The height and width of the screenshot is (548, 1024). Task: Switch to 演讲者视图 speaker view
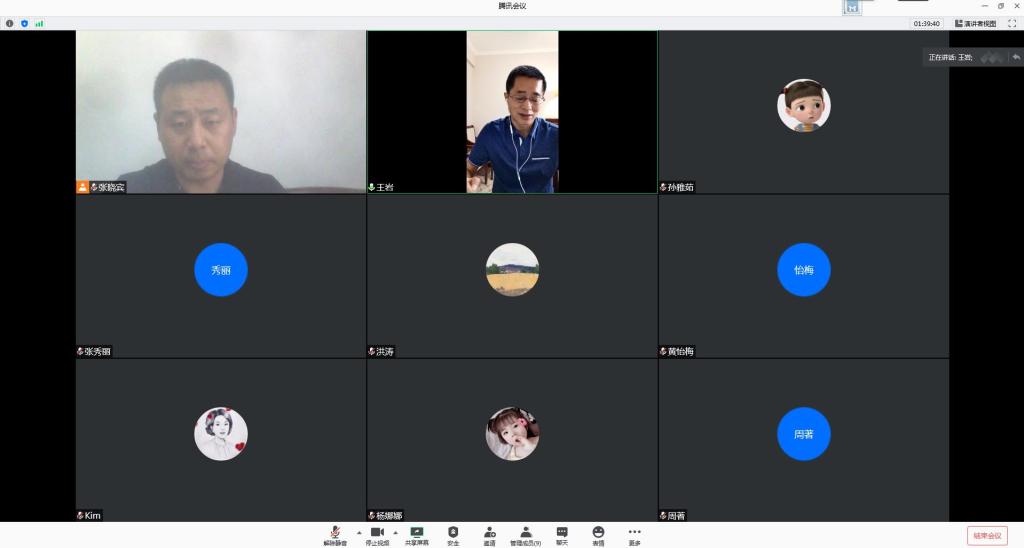coord(975,23)
